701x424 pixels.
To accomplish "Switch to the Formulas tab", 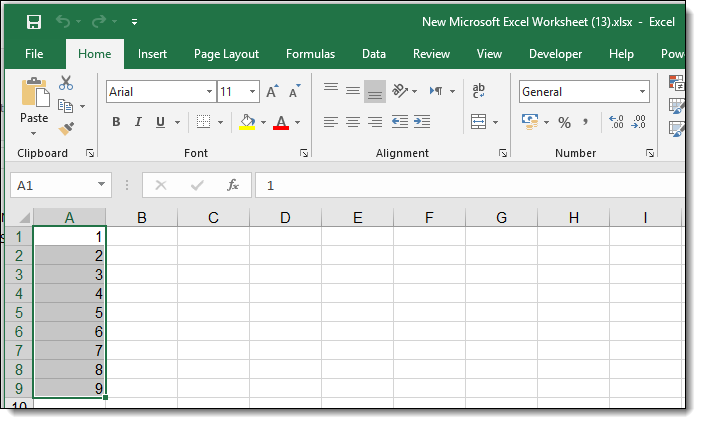I will (x=310, y=54).
